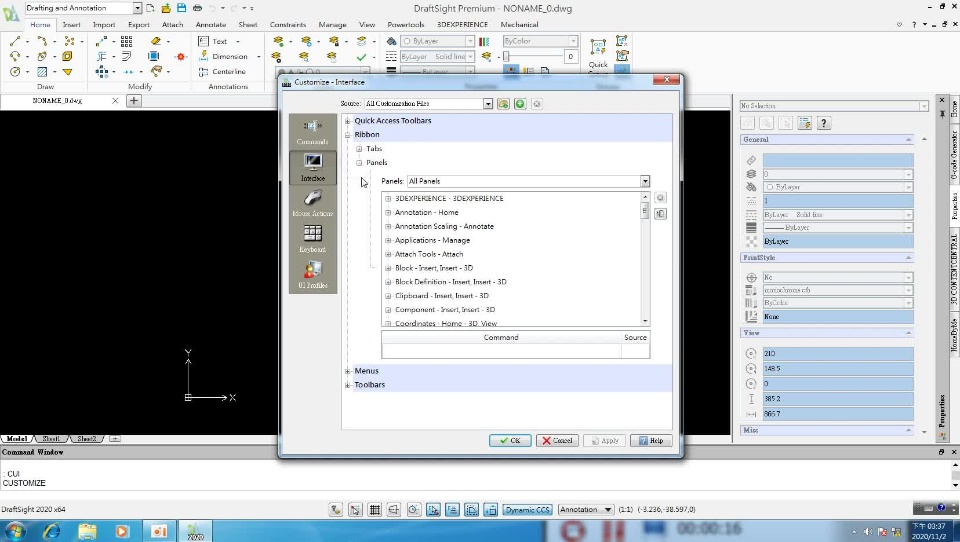Click the Cancel button in the dialog

point(557,440)
